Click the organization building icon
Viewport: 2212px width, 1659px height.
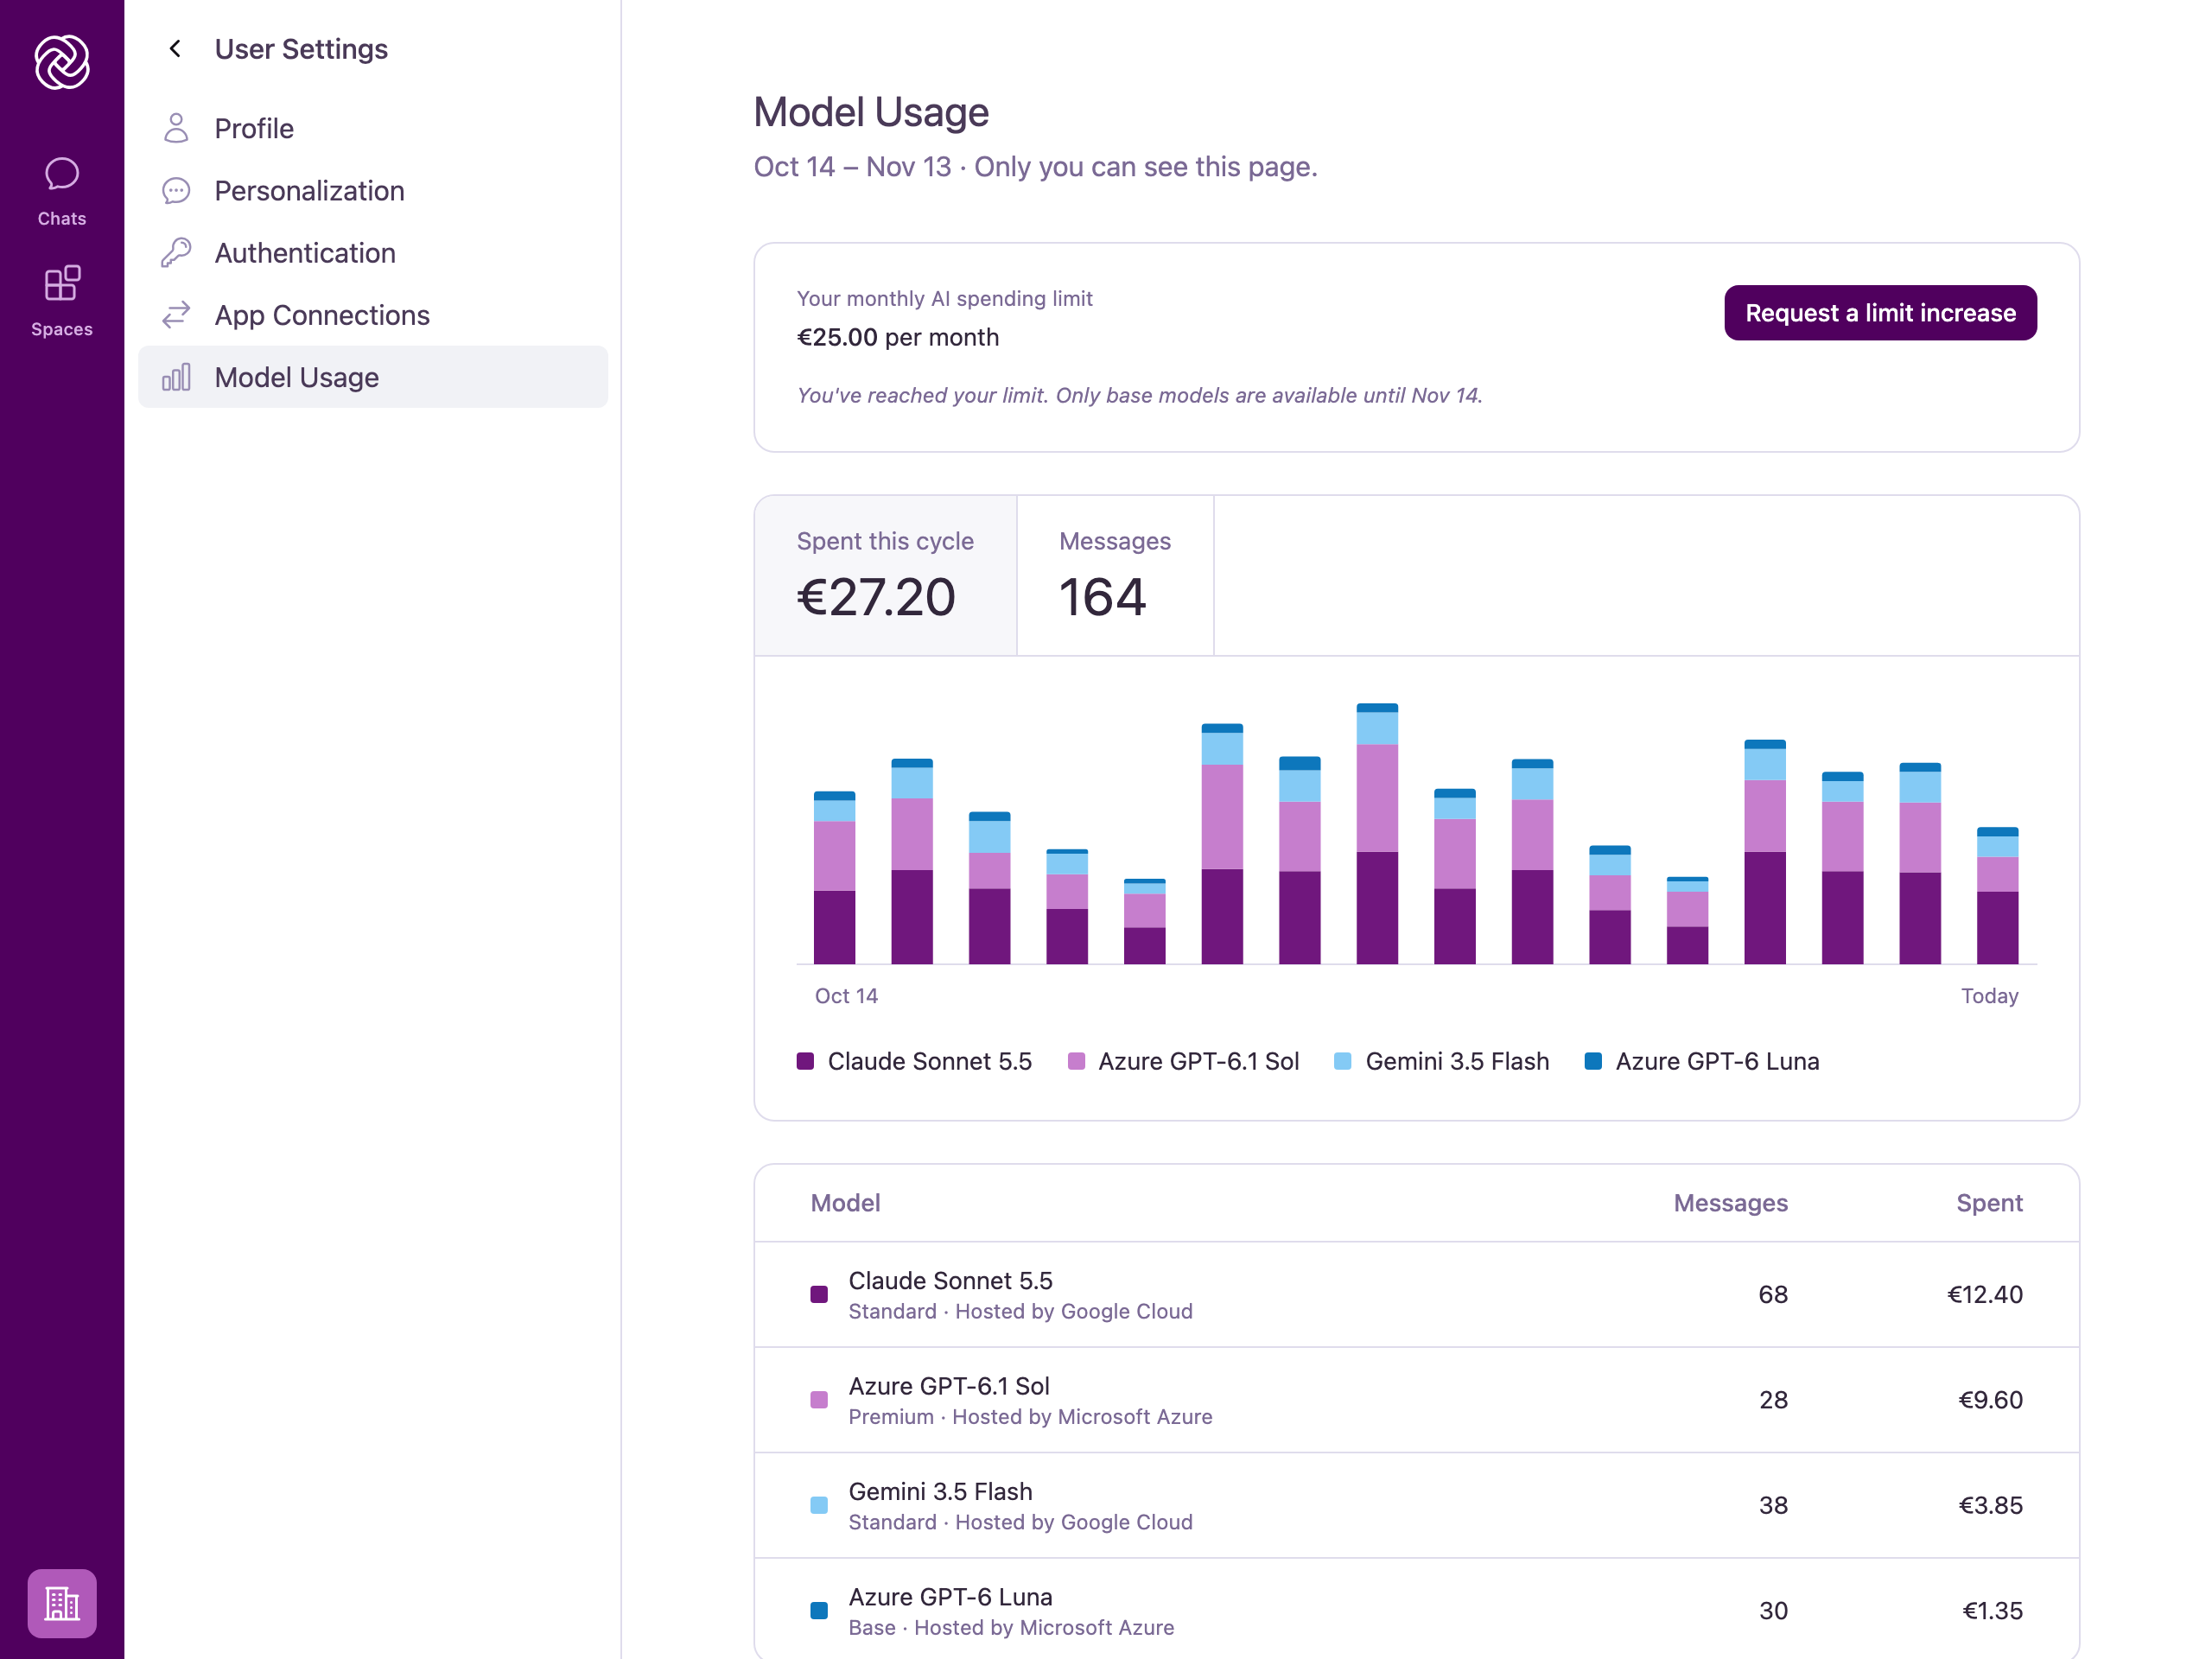pyautogui.click(x=62, y=1603)
